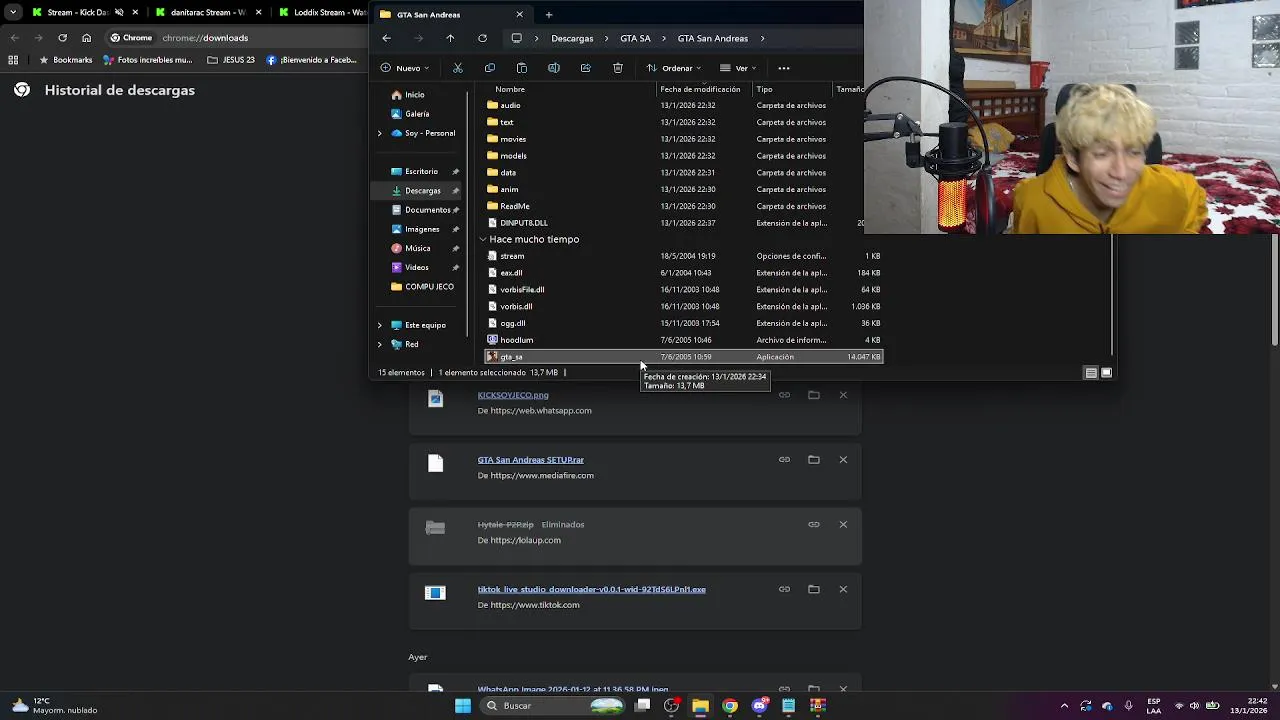The height and width of the screenshot is (720, 1280).
Task: Unmute the Stream - Kick Dashboard tab
Action: coord(119,13)
